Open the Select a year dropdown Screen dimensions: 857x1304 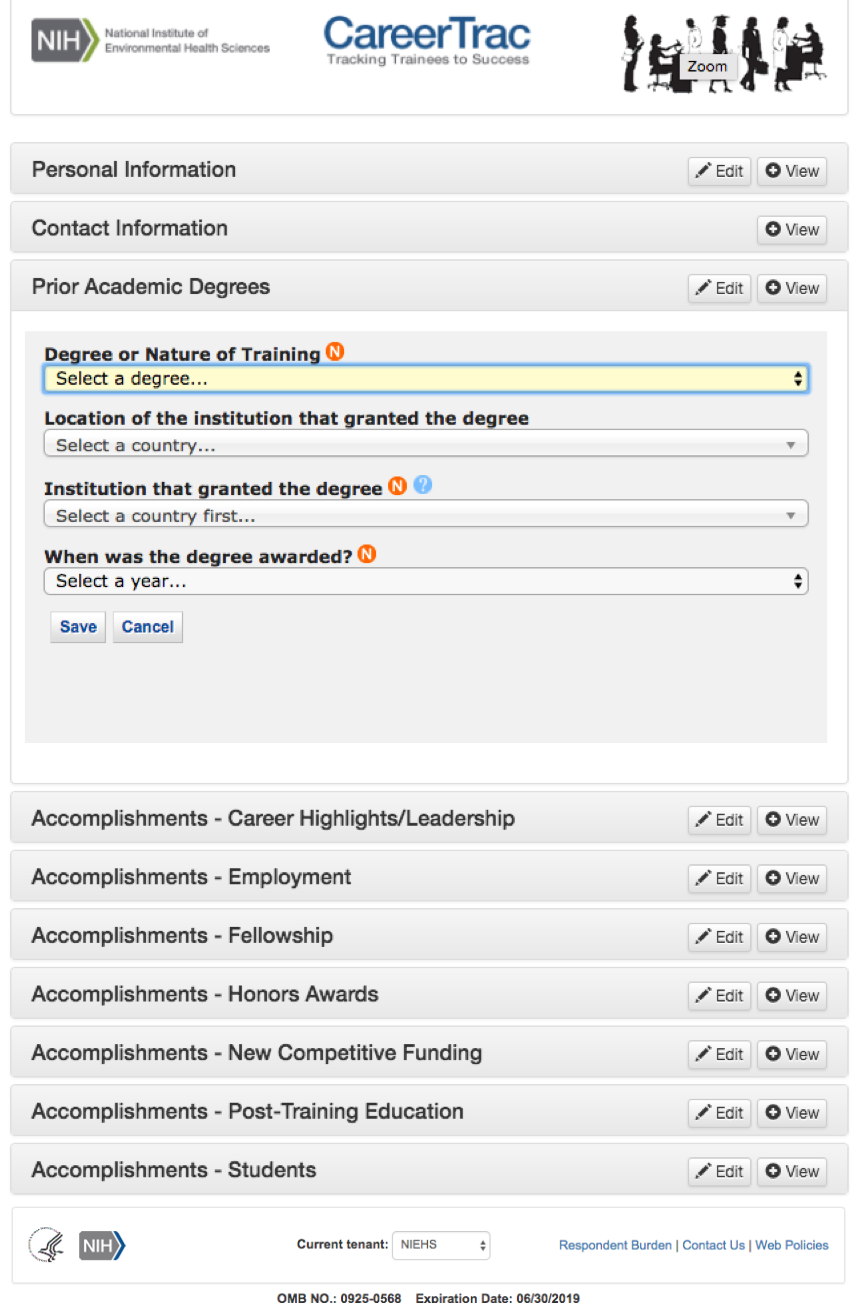[x=426, y=581]
